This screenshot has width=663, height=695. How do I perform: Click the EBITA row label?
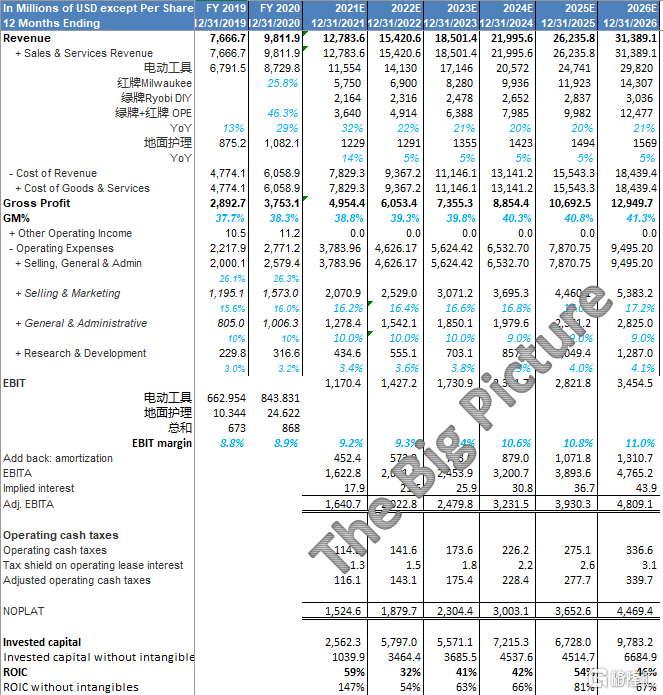click(17, 473)
